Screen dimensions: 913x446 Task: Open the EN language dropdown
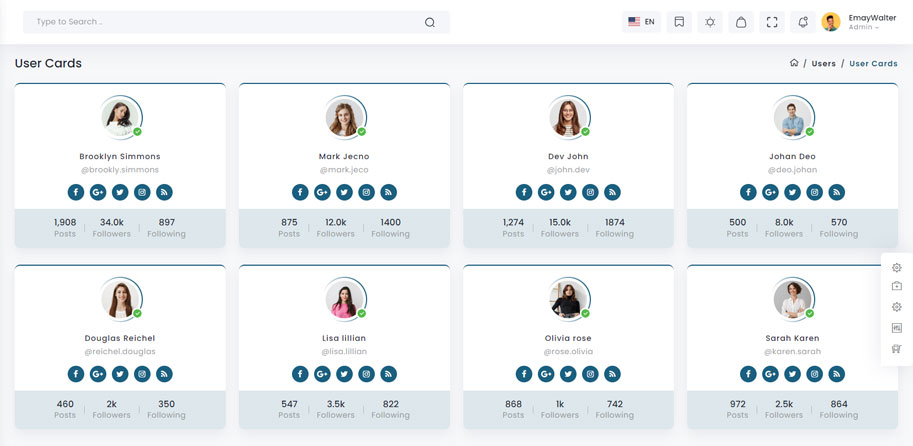(641, 22)
